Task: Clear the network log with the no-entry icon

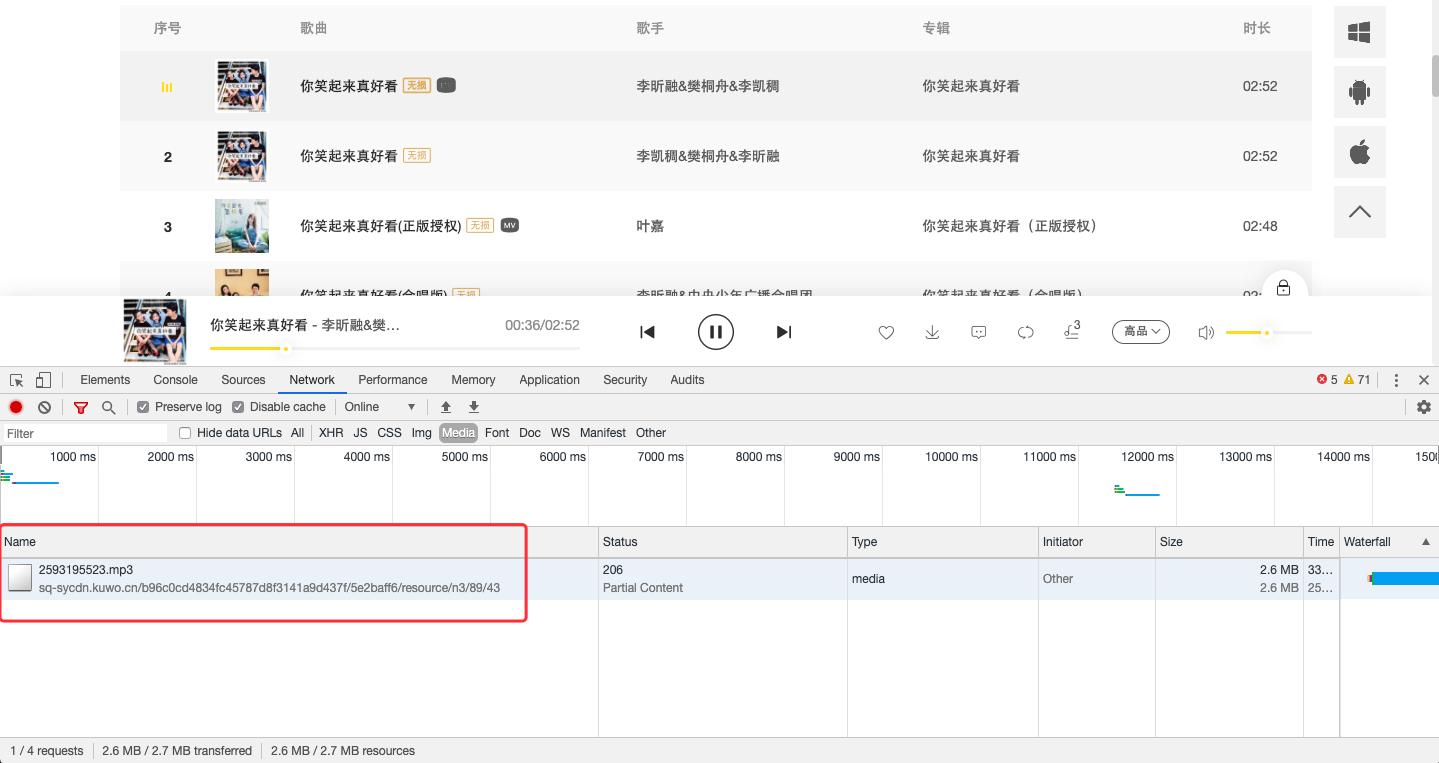Action: 43,407
